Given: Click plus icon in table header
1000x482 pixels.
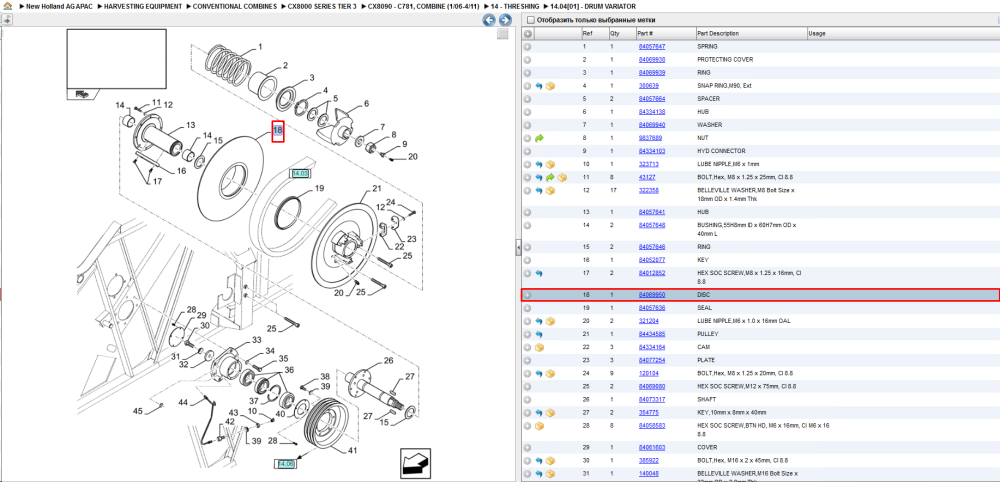Looking at the screenshot, I should 527,34.
